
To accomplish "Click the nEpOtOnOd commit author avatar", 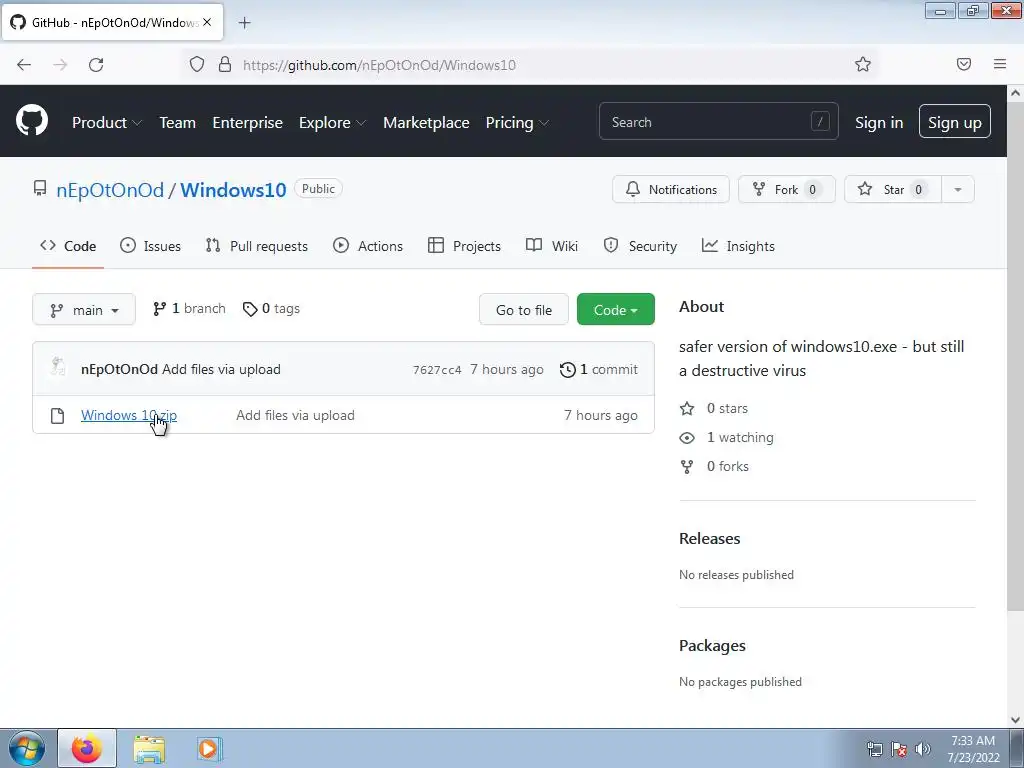I will (x=57, y=367).
